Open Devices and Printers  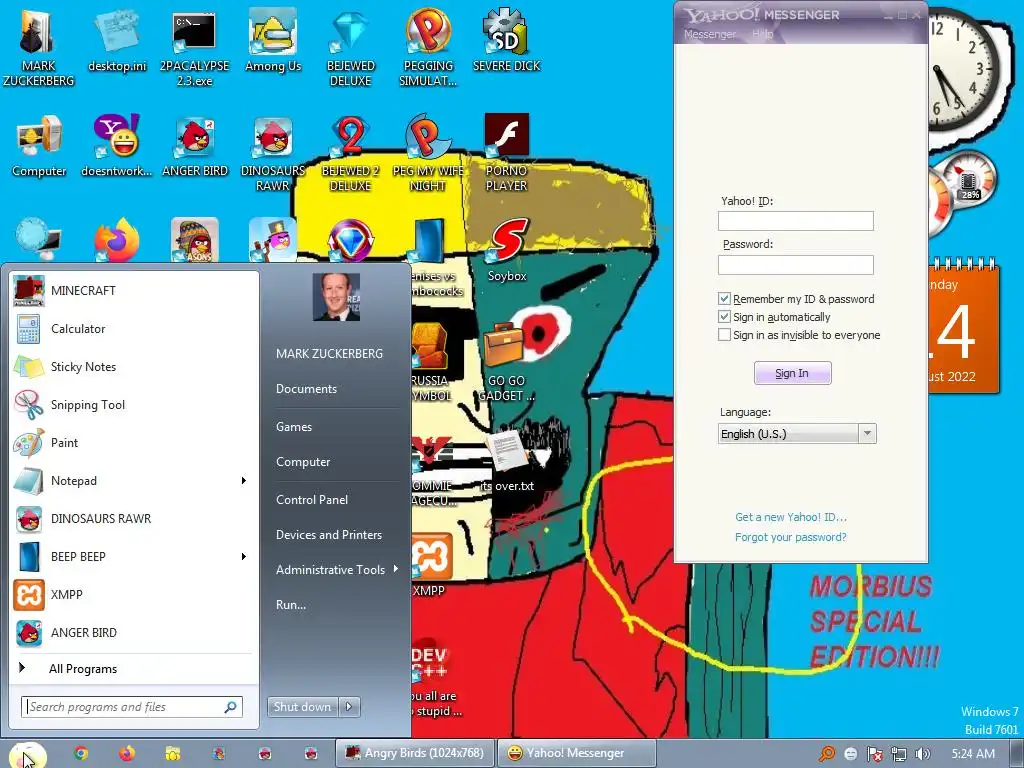point(328,535)
